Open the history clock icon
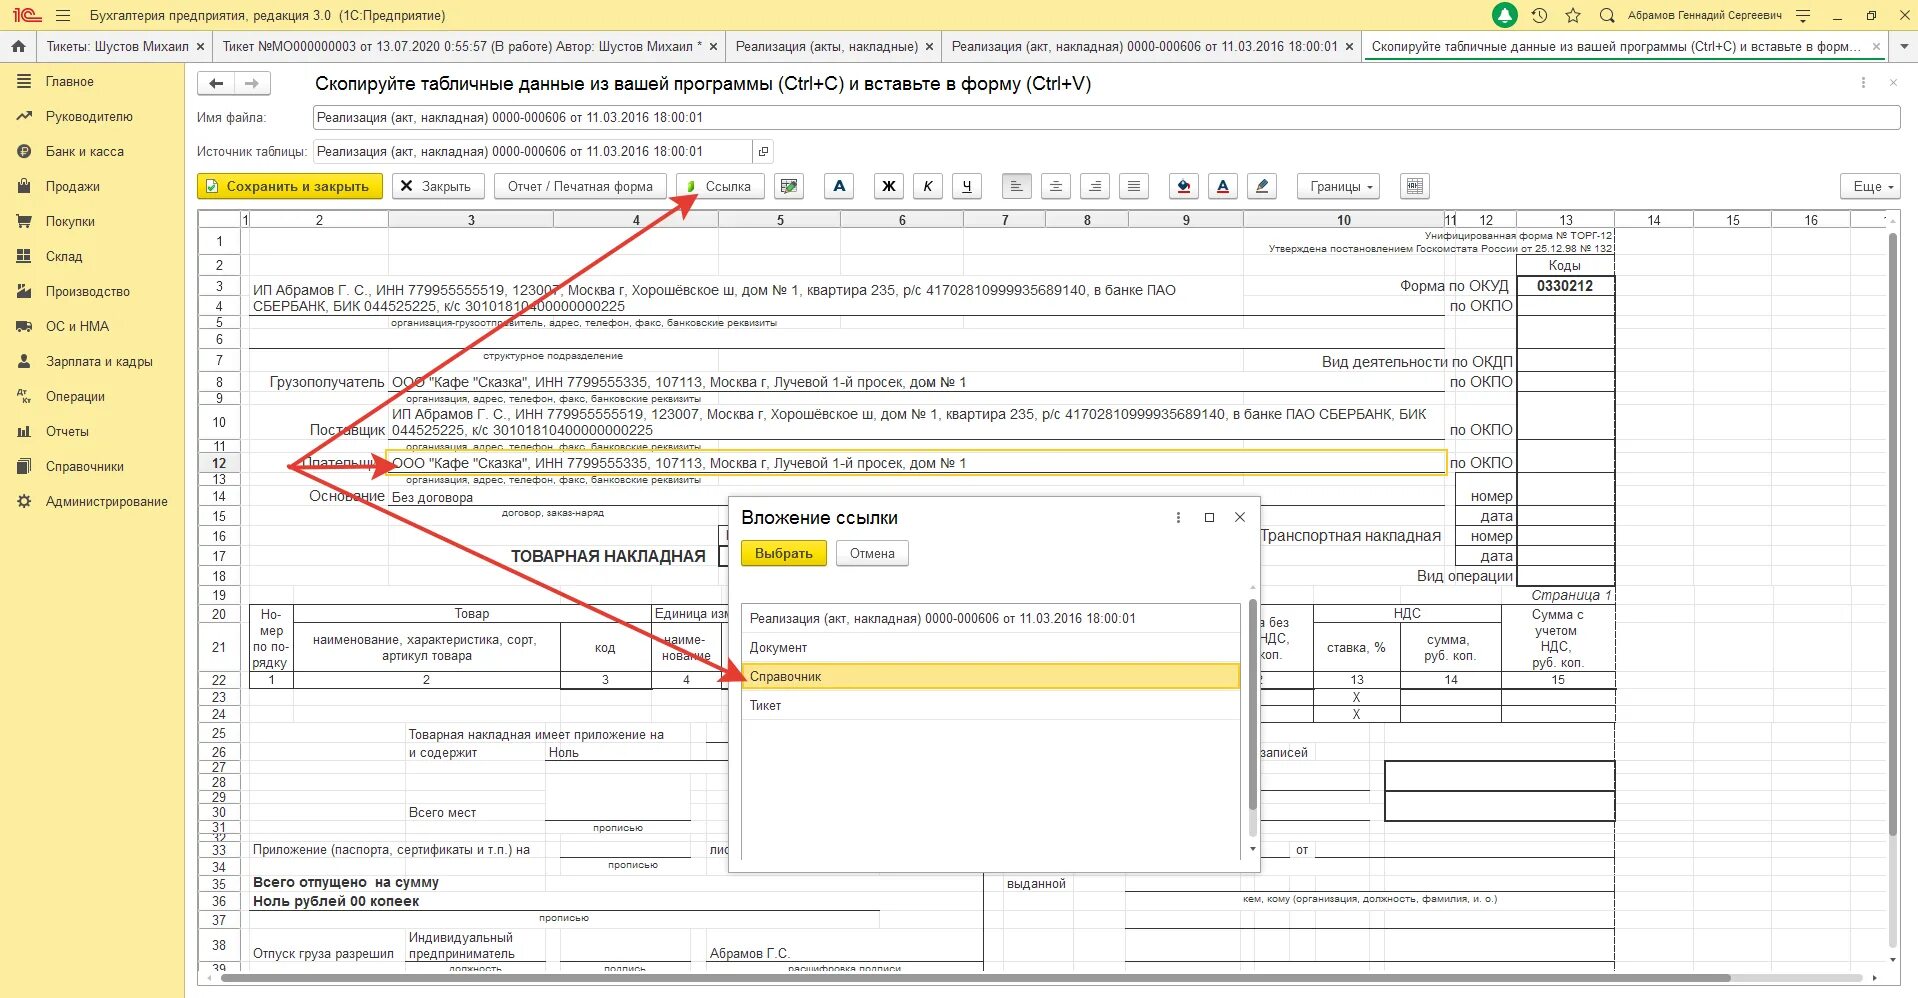Viewport: 1918px width, 998px height. [1539, 15]
